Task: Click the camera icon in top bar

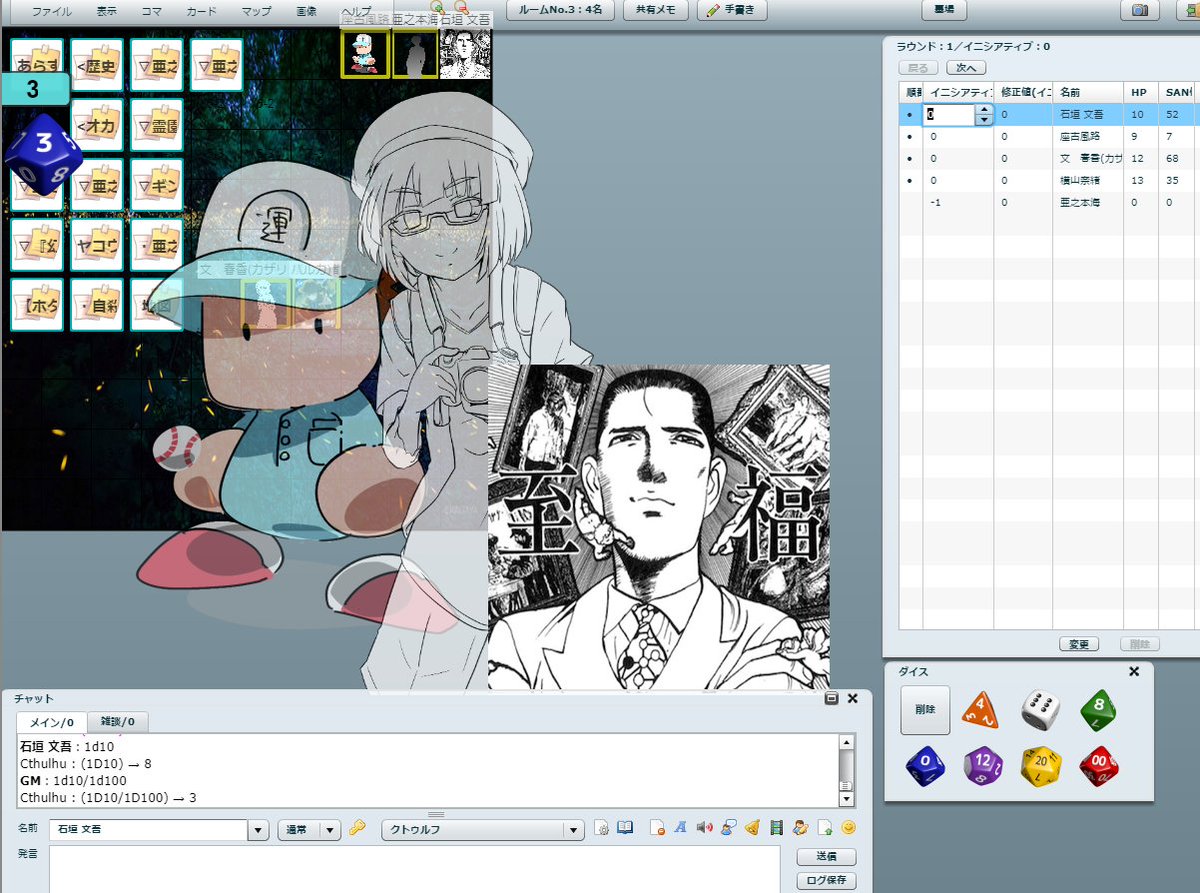Action: (x=1138, y=10)
